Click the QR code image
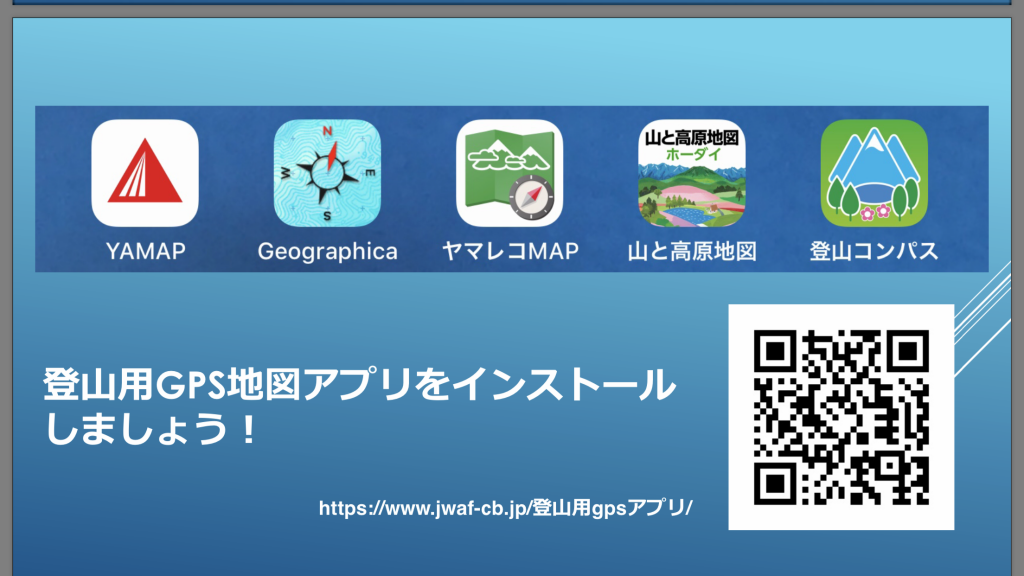1024x576 pixels. point(841,417)
